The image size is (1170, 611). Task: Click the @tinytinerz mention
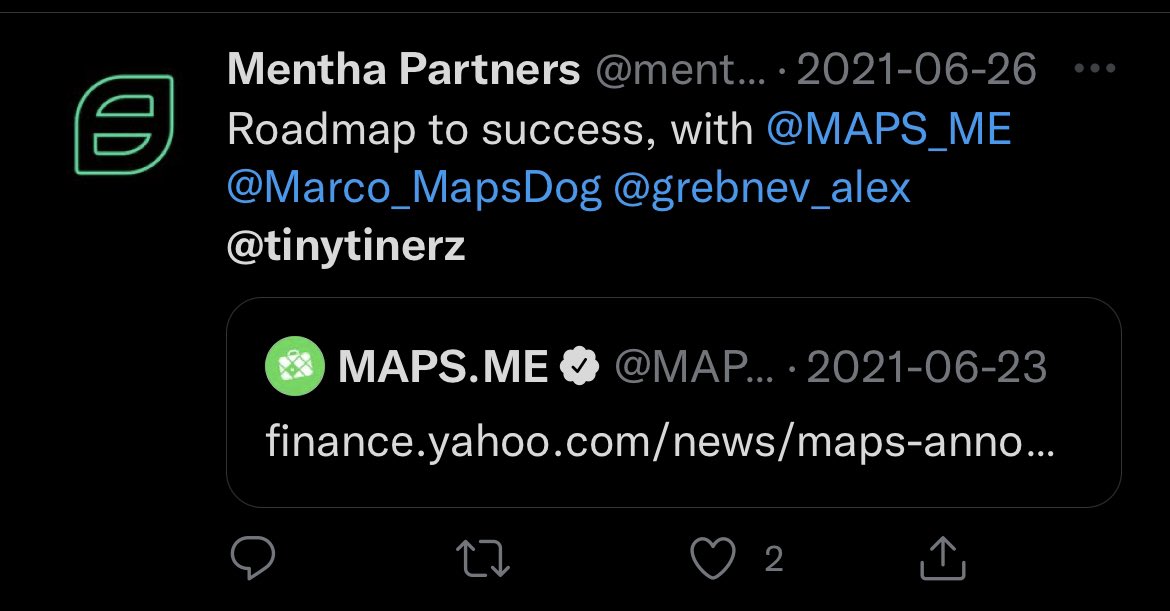(x=346, y=246)
